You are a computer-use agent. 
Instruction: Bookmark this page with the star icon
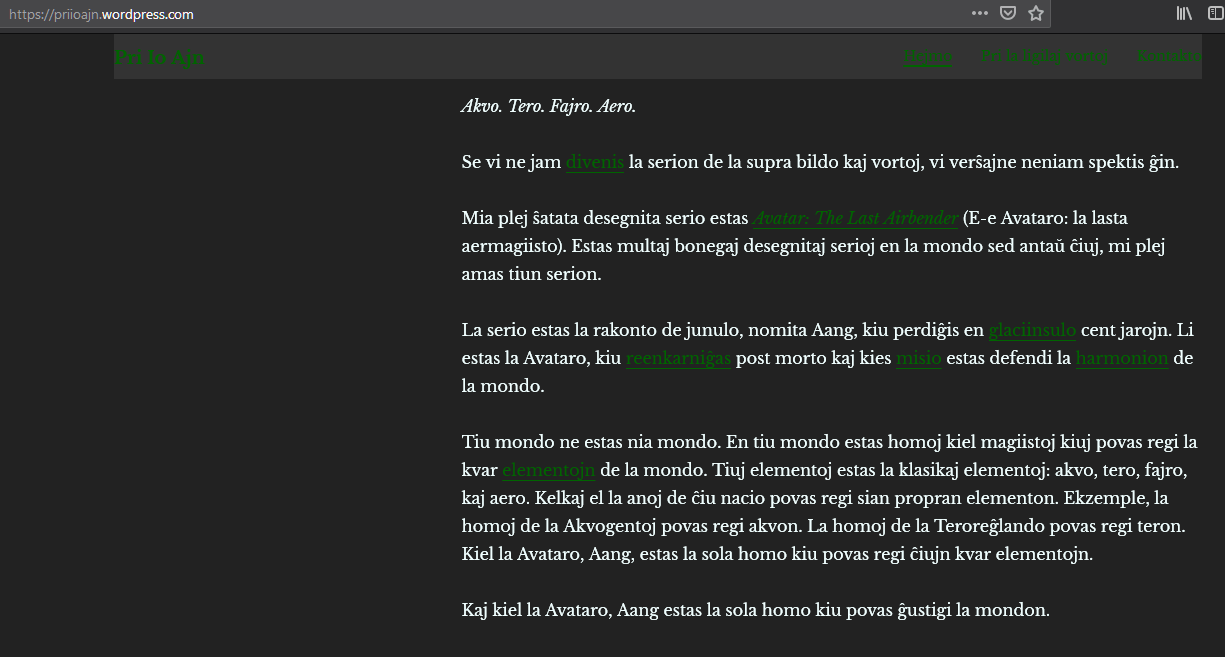click(1036, 13)
